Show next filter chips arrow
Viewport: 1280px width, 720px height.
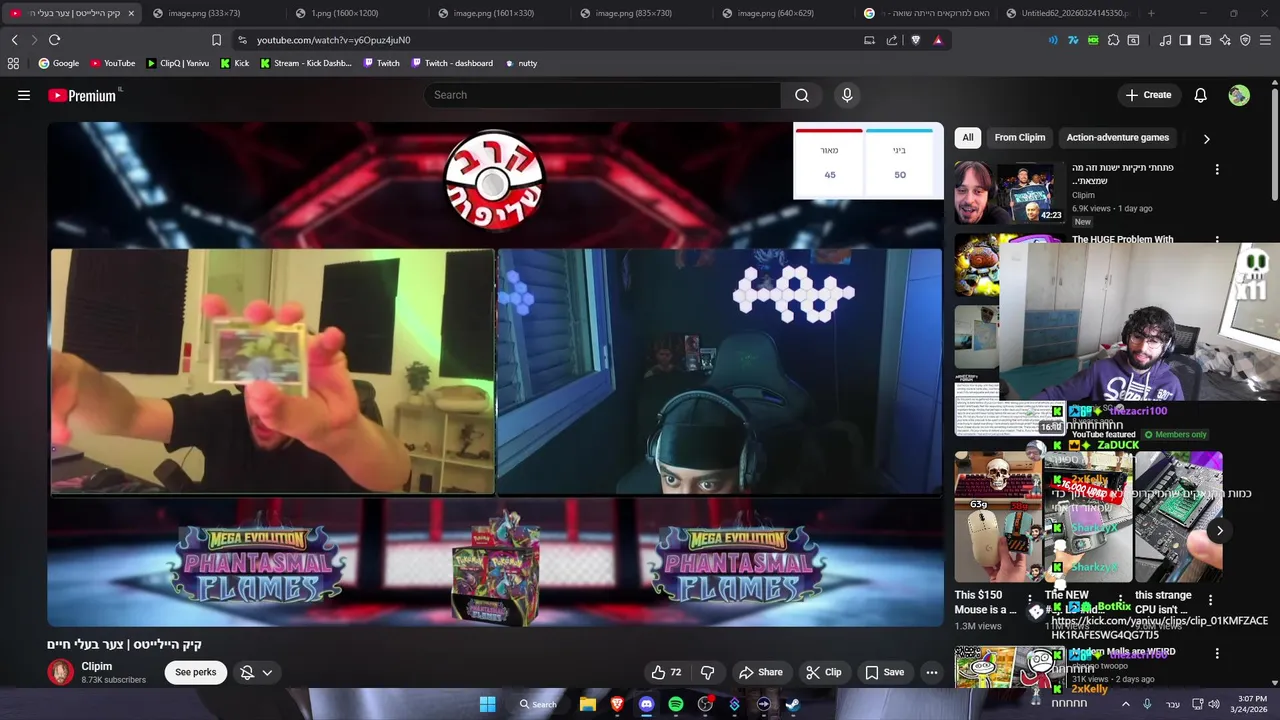1206,138
